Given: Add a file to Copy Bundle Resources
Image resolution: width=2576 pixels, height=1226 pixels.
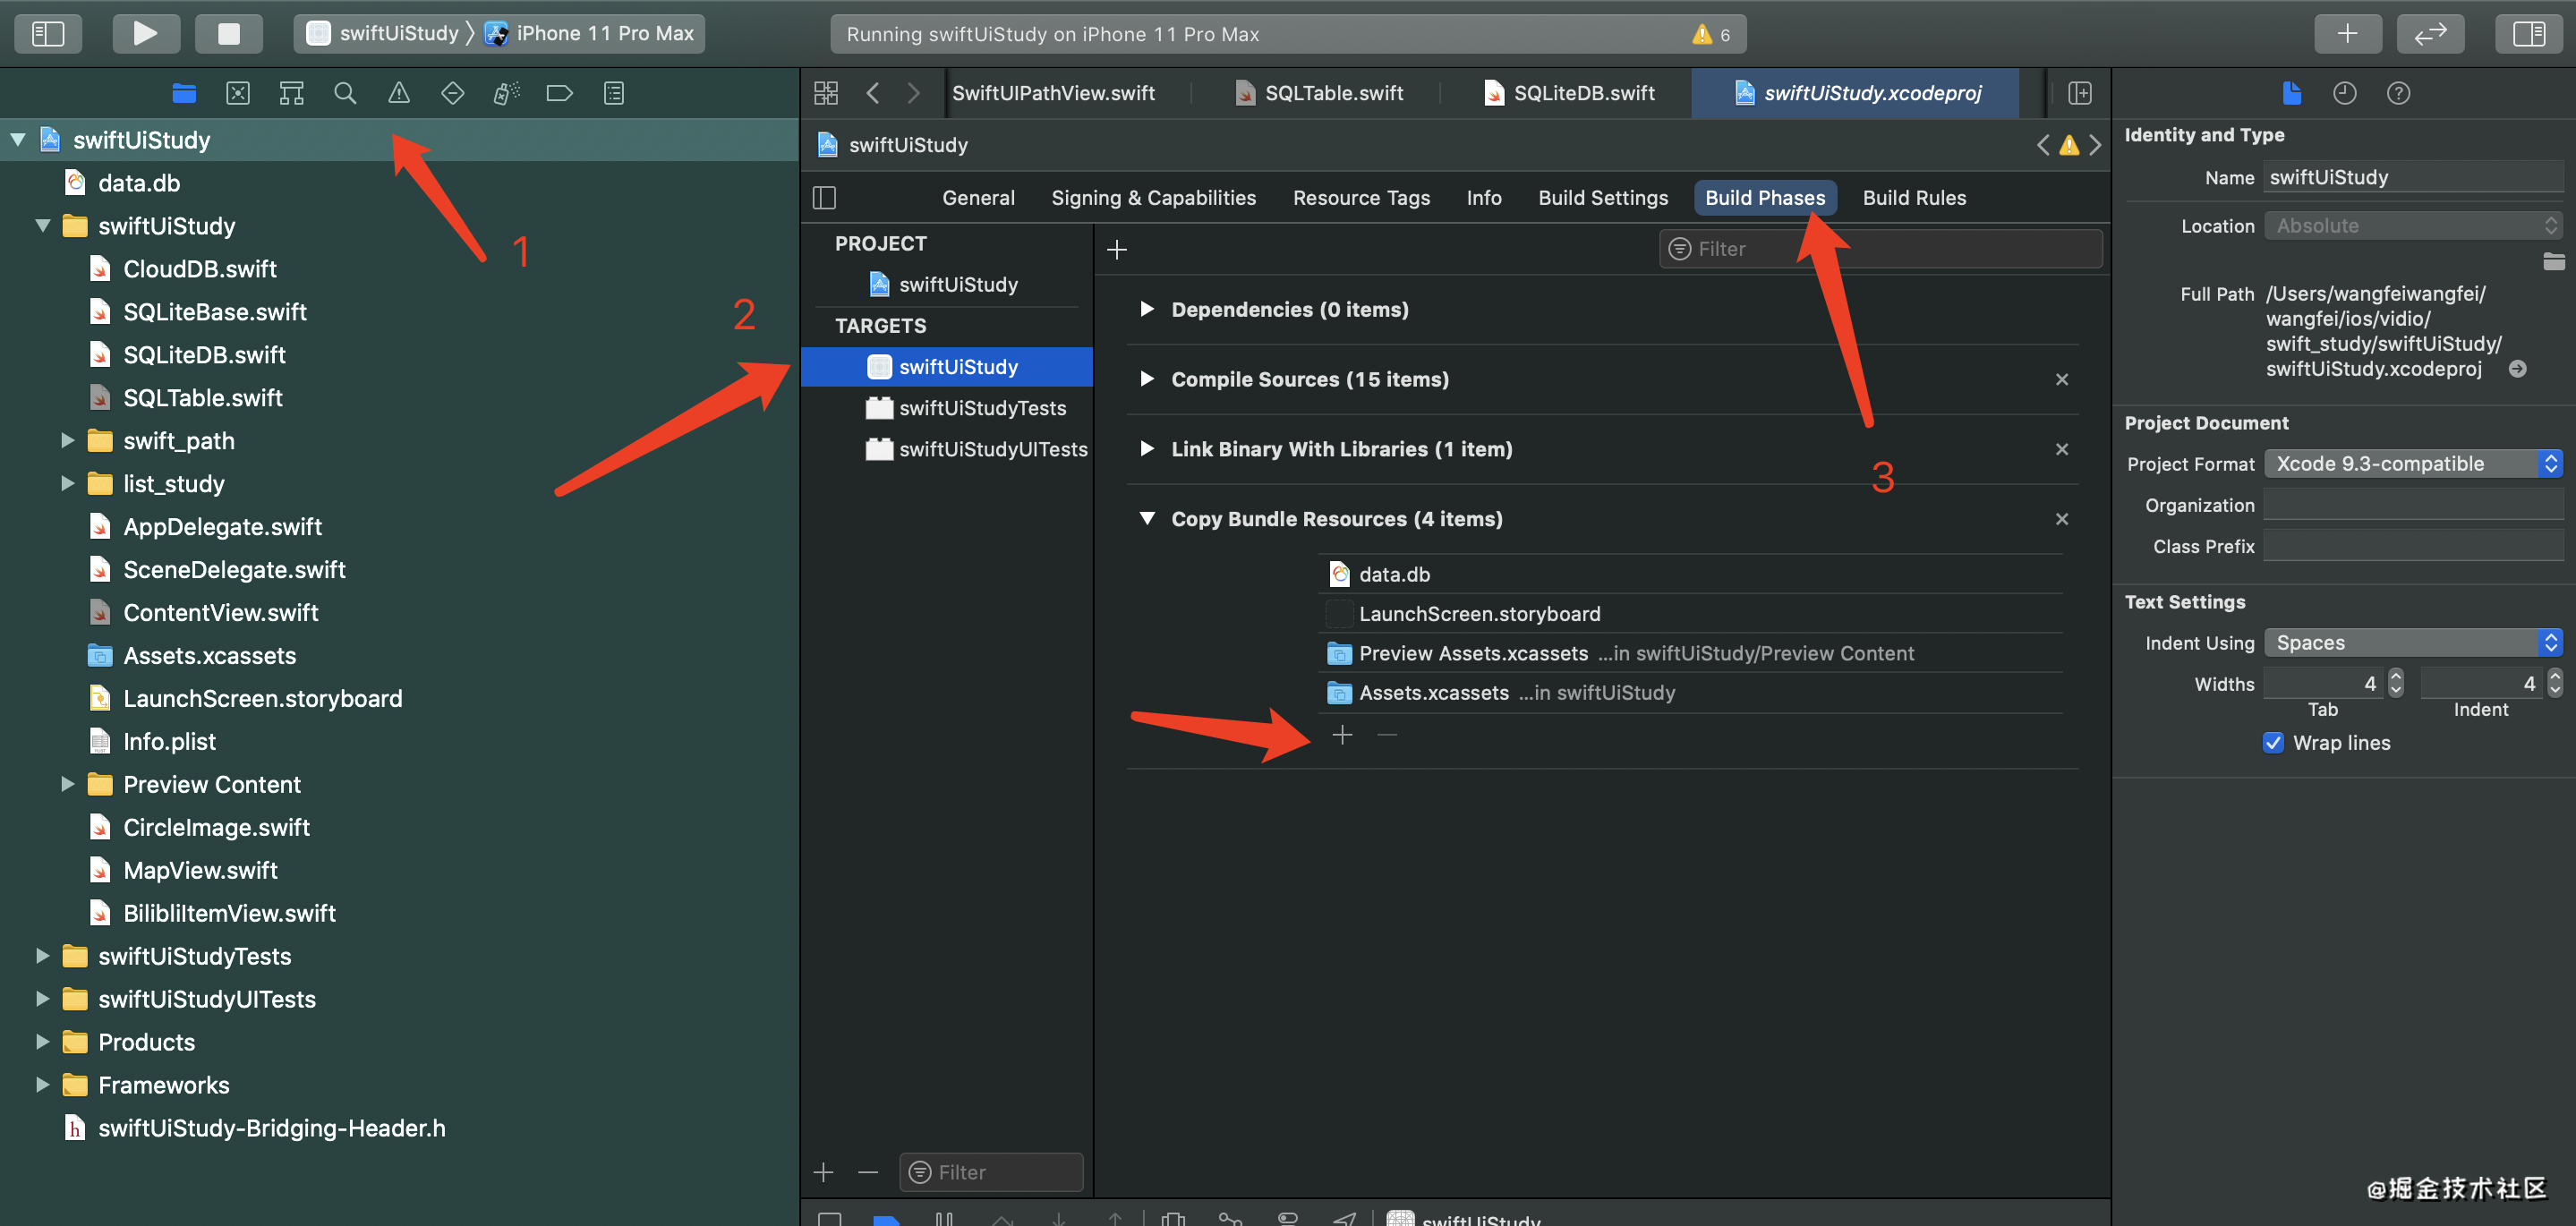Looking at the screenshot, I should click(x=1342, y=735).
